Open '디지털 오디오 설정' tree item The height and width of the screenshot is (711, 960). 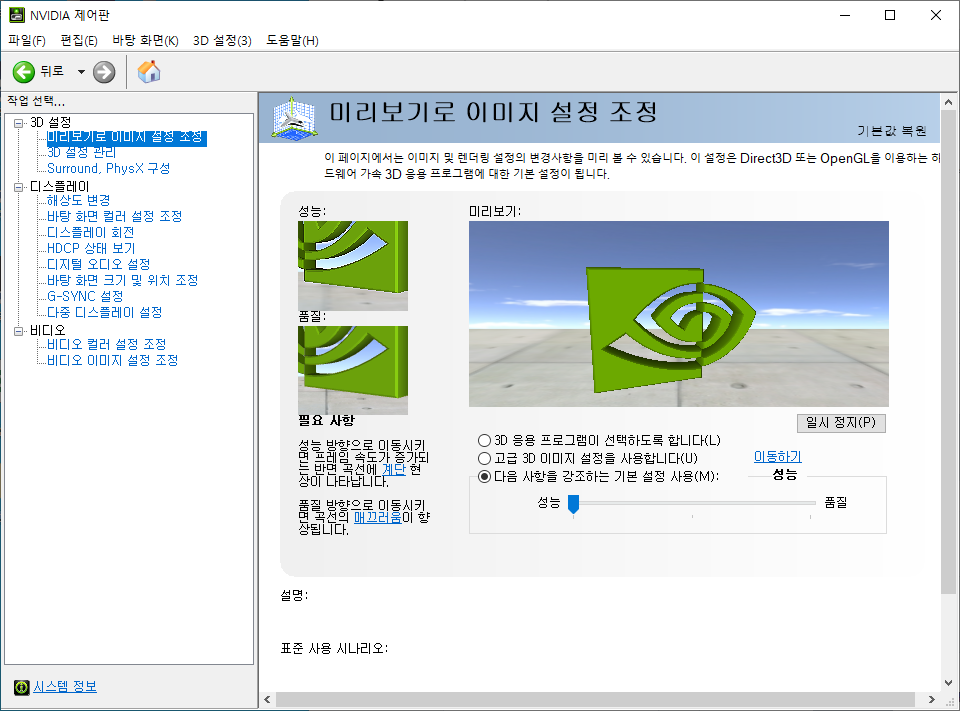99,264
